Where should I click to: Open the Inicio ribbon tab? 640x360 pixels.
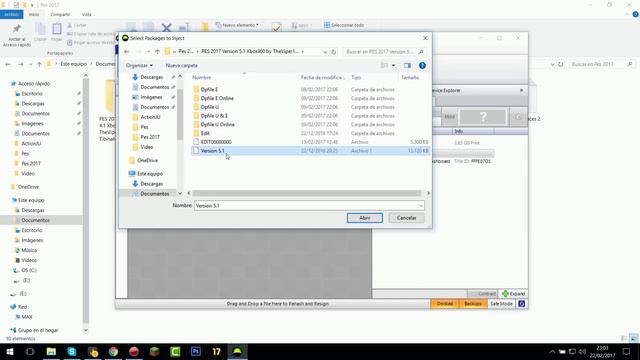pyautogui.click(x=34, y=14)
